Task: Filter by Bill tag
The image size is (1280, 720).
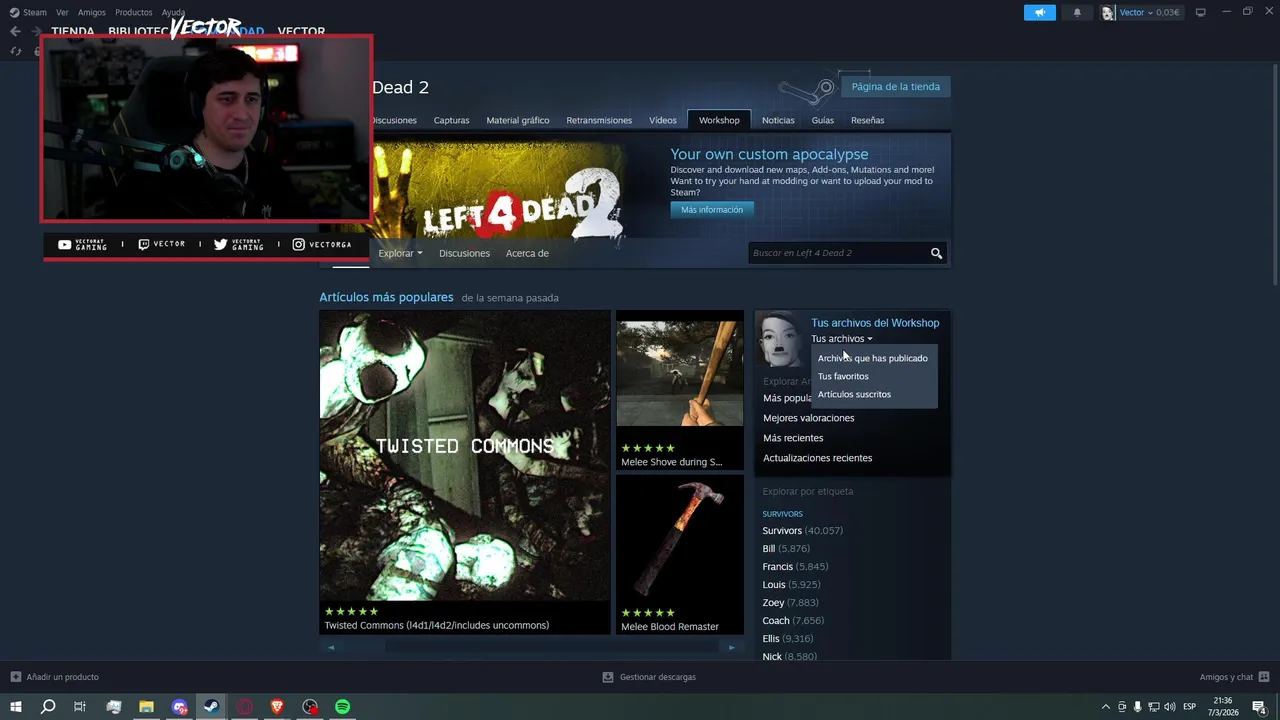Action: pyautogui.click(x=786, y=549)
